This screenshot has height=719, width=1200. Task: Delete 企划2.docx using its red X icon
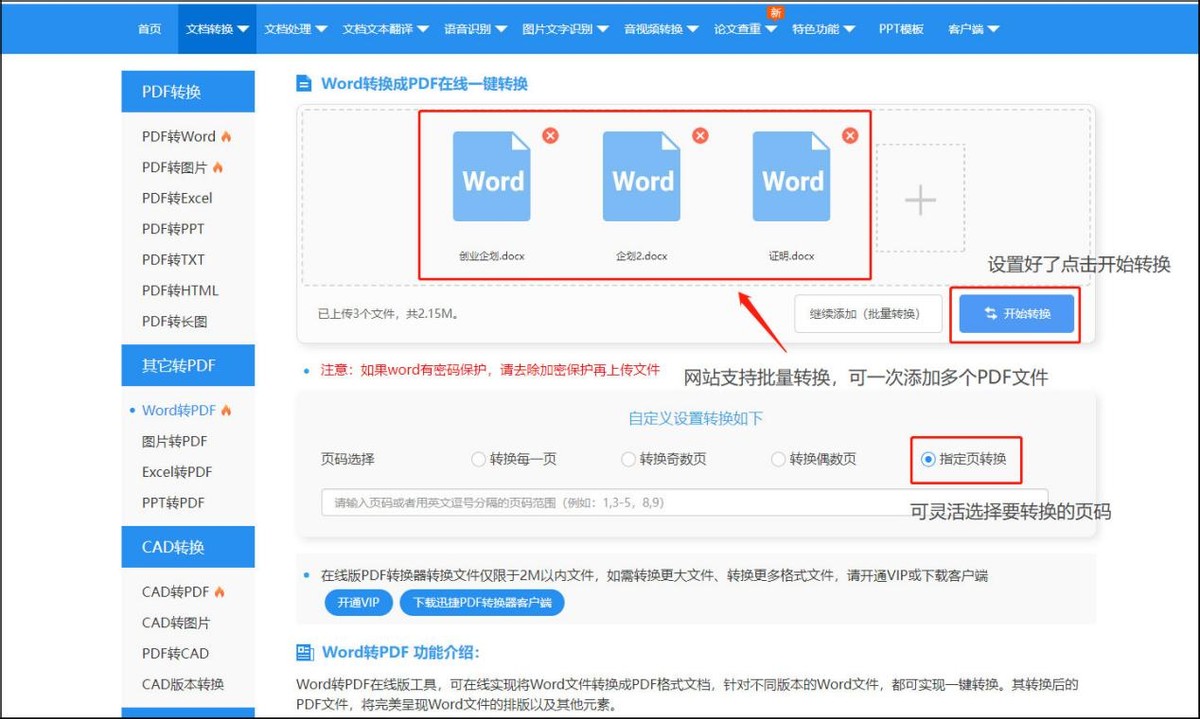(700, 136)
